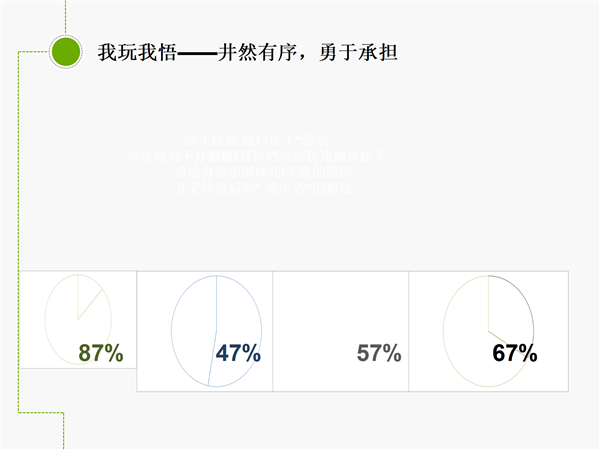Select the 47% percentage label
The image size is (600, 450).
click(x=238, y=353)
